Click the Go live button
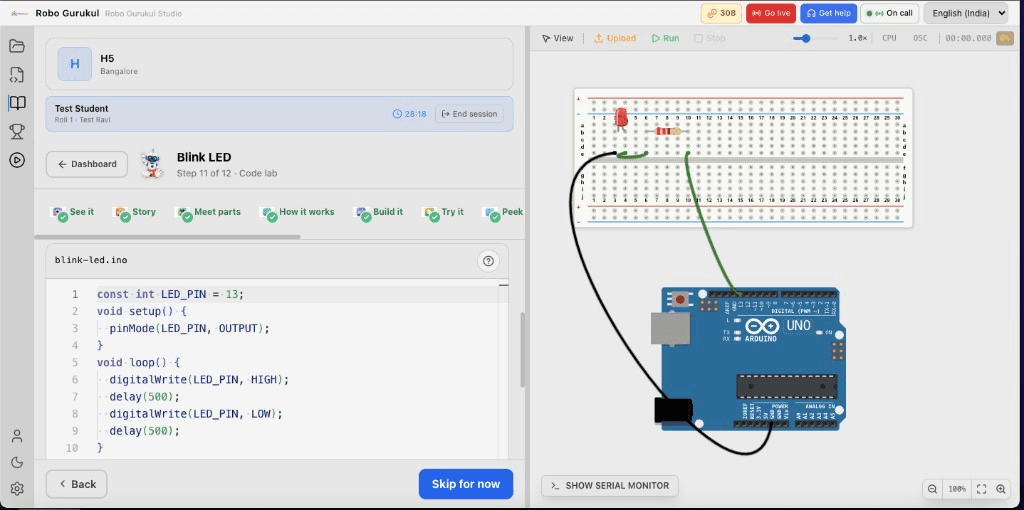This screenshot has width=1024, height=510. (771, 13)
